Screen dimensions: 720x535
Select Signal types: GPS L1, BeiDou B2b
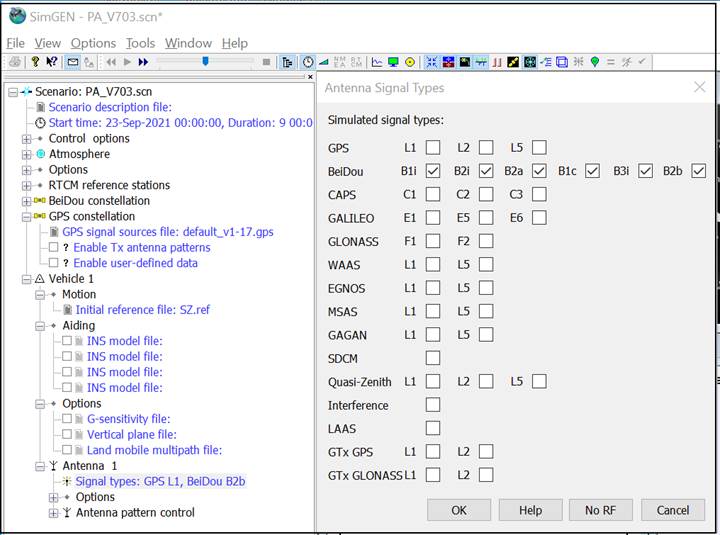click(x=160, y=481)
